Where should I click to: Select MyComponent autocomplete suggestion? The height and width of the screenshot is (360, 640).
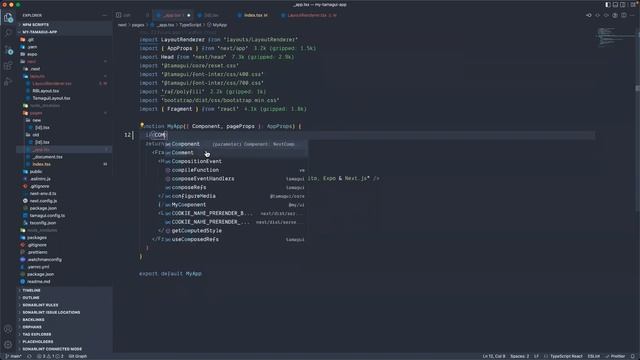[236, 204]
